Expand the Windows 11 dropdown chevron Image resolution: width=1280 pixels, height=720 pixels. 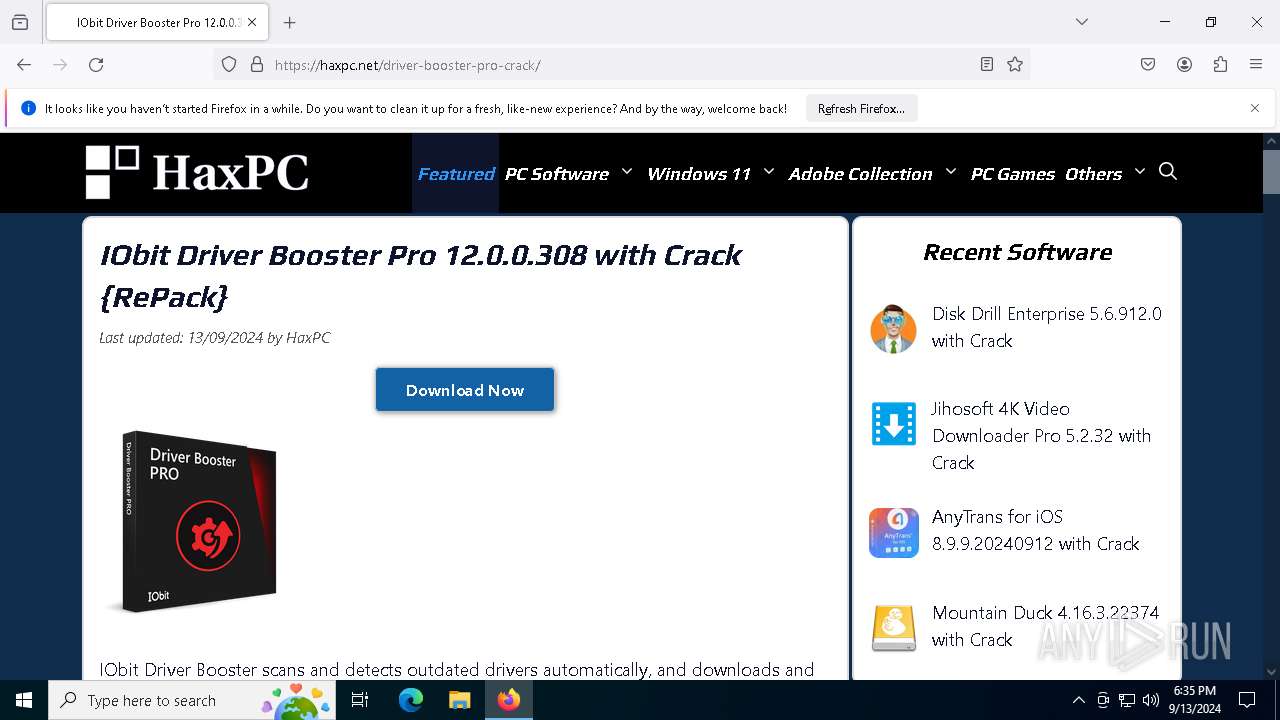click(769, 172)
